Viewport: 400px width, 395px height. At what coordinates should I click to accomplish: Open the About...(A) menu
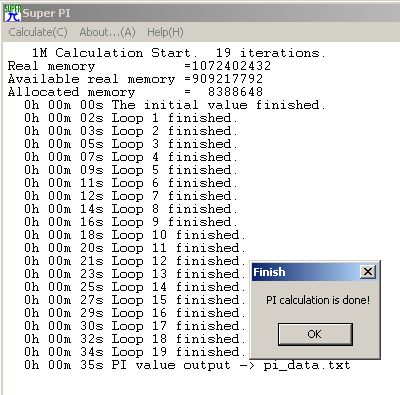pyautogui.click(x=107, y=32)
